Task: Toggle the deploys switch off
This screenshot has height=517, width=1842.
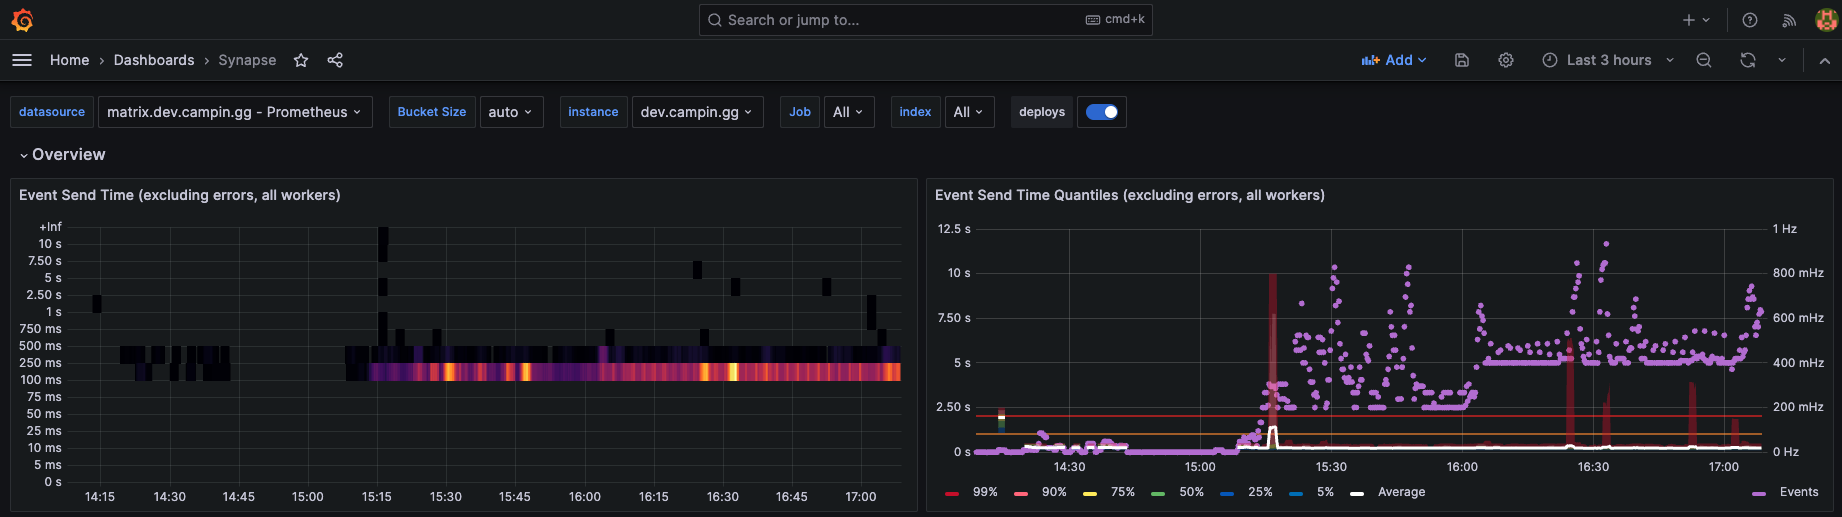Action: tap(1102, 112)
